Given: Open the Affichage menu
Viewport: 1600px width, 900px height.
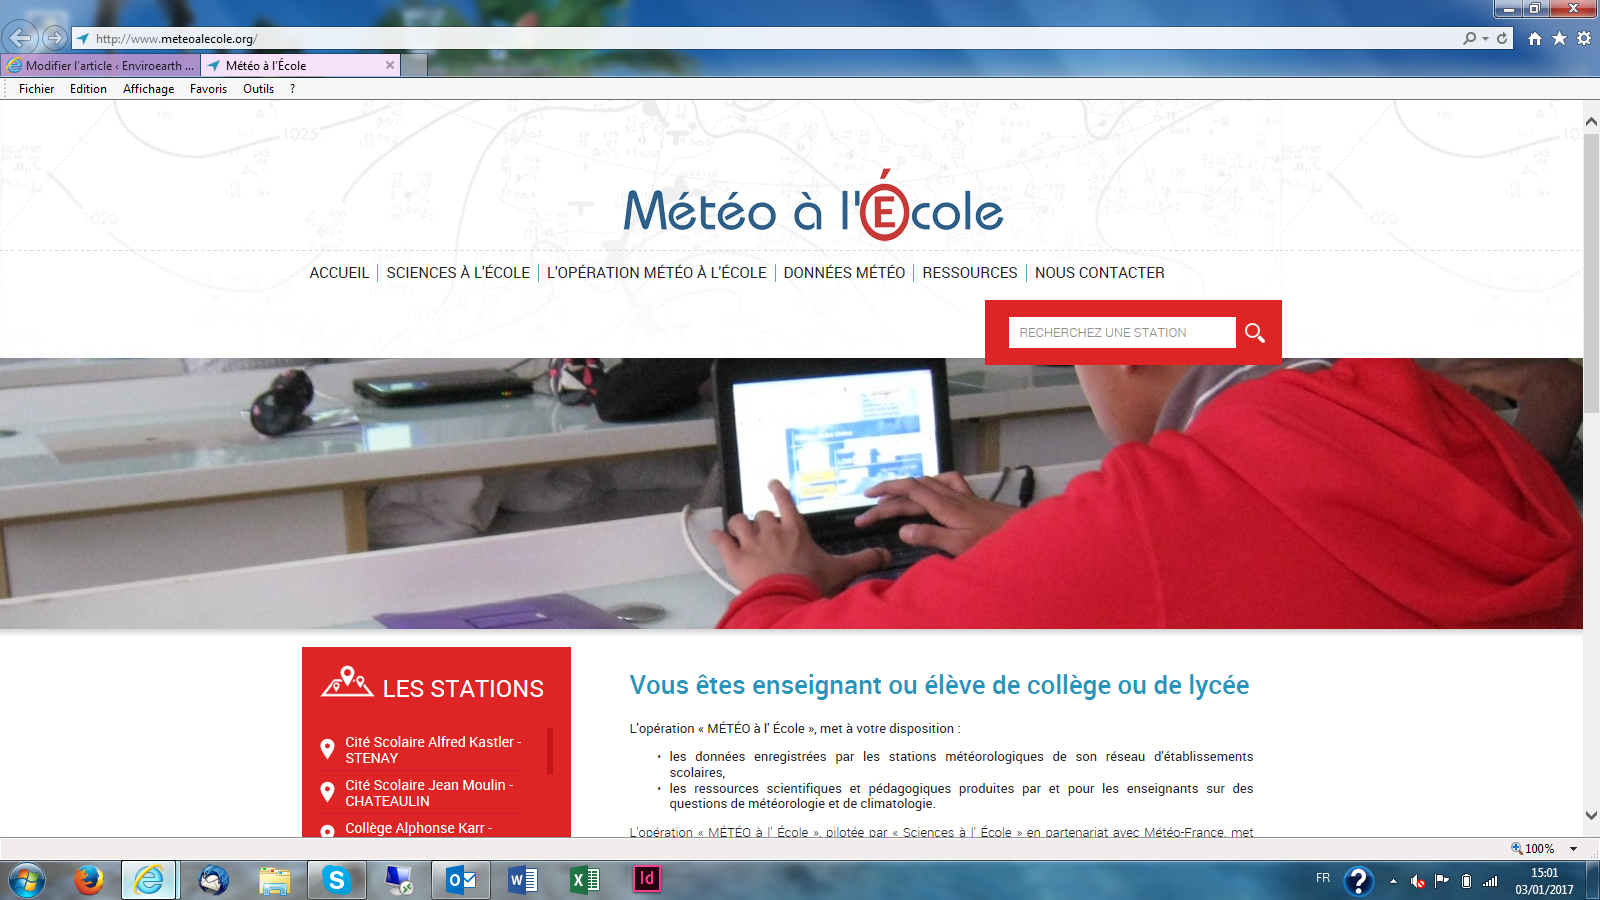Looking at the screenshot, I should [148, 89].
